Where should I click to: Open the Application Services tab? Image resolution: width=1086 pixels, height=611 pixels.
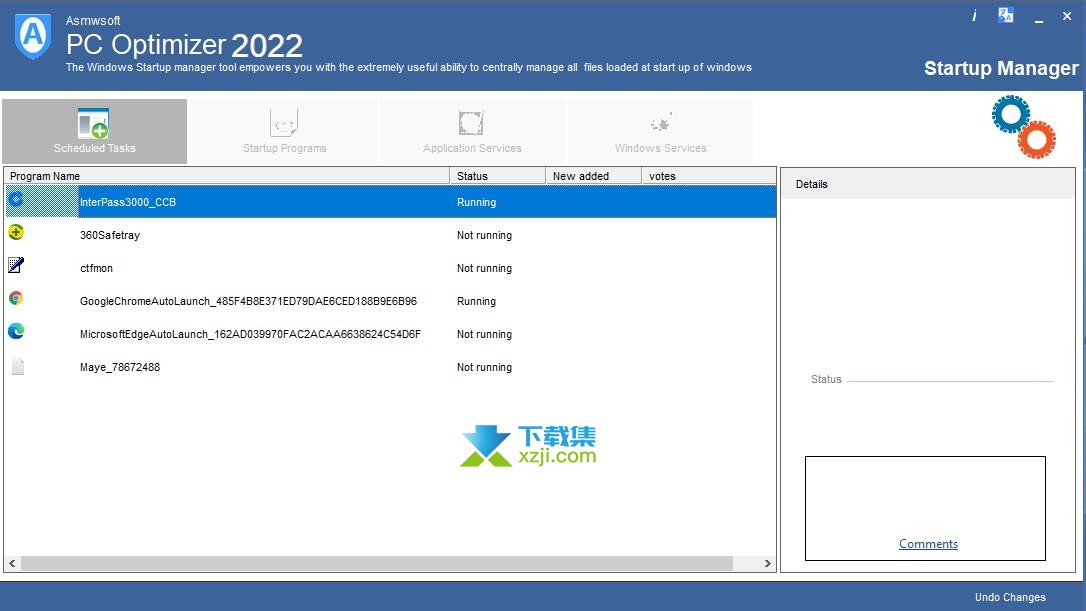coord(472,132)
